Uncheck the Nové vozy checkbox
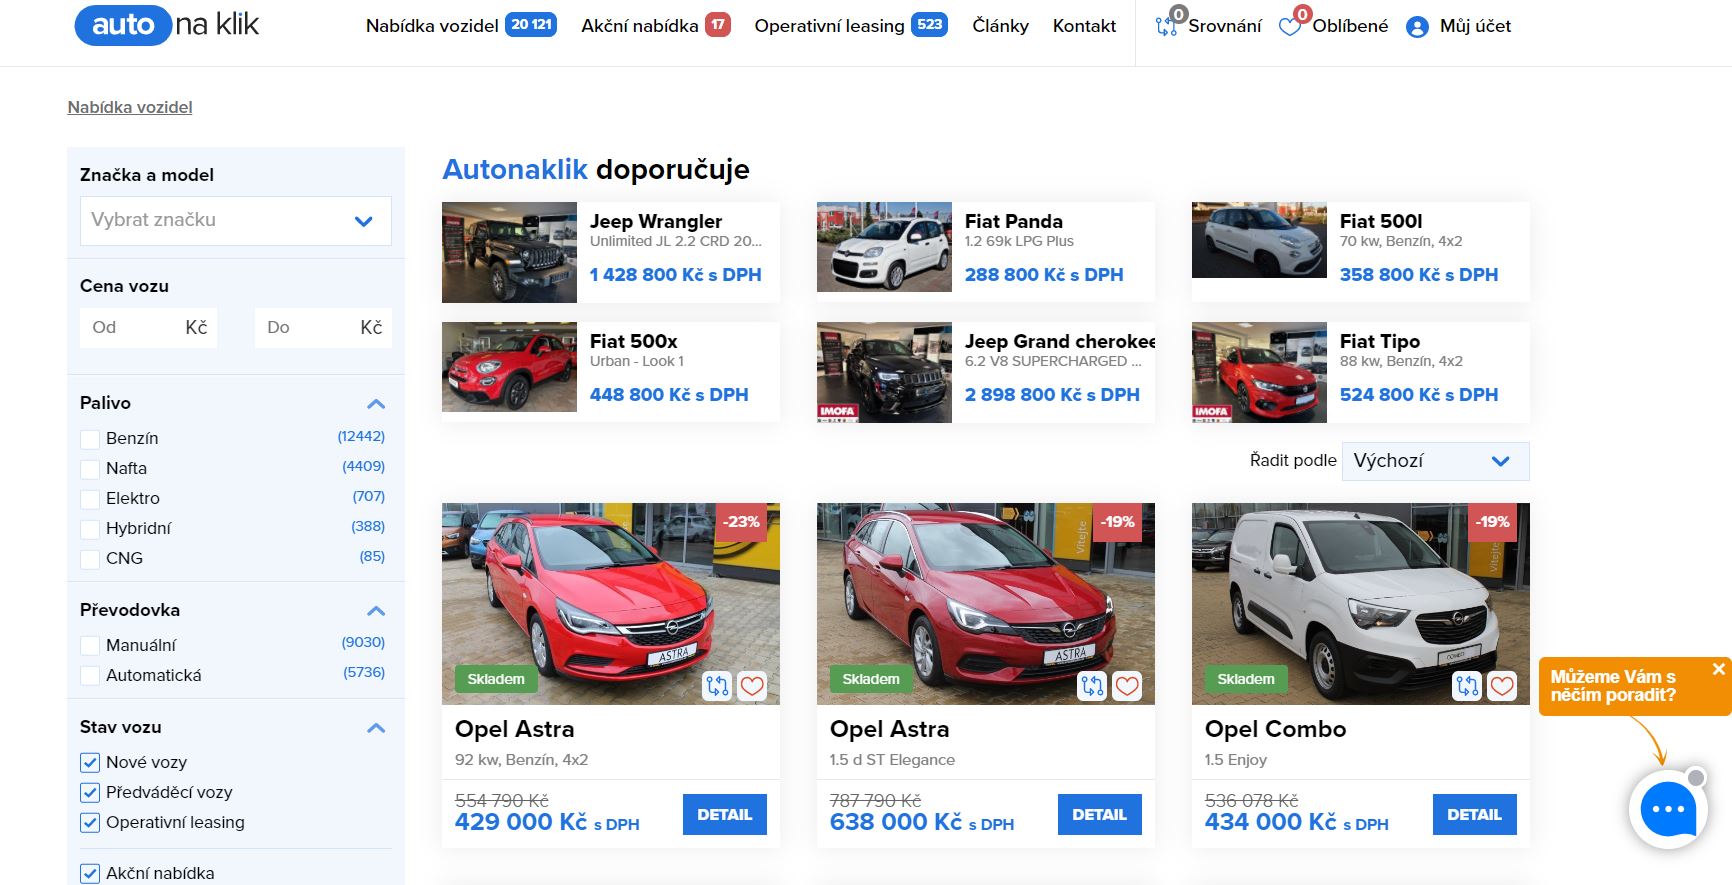1732x885 pixels. pos(90,763)
